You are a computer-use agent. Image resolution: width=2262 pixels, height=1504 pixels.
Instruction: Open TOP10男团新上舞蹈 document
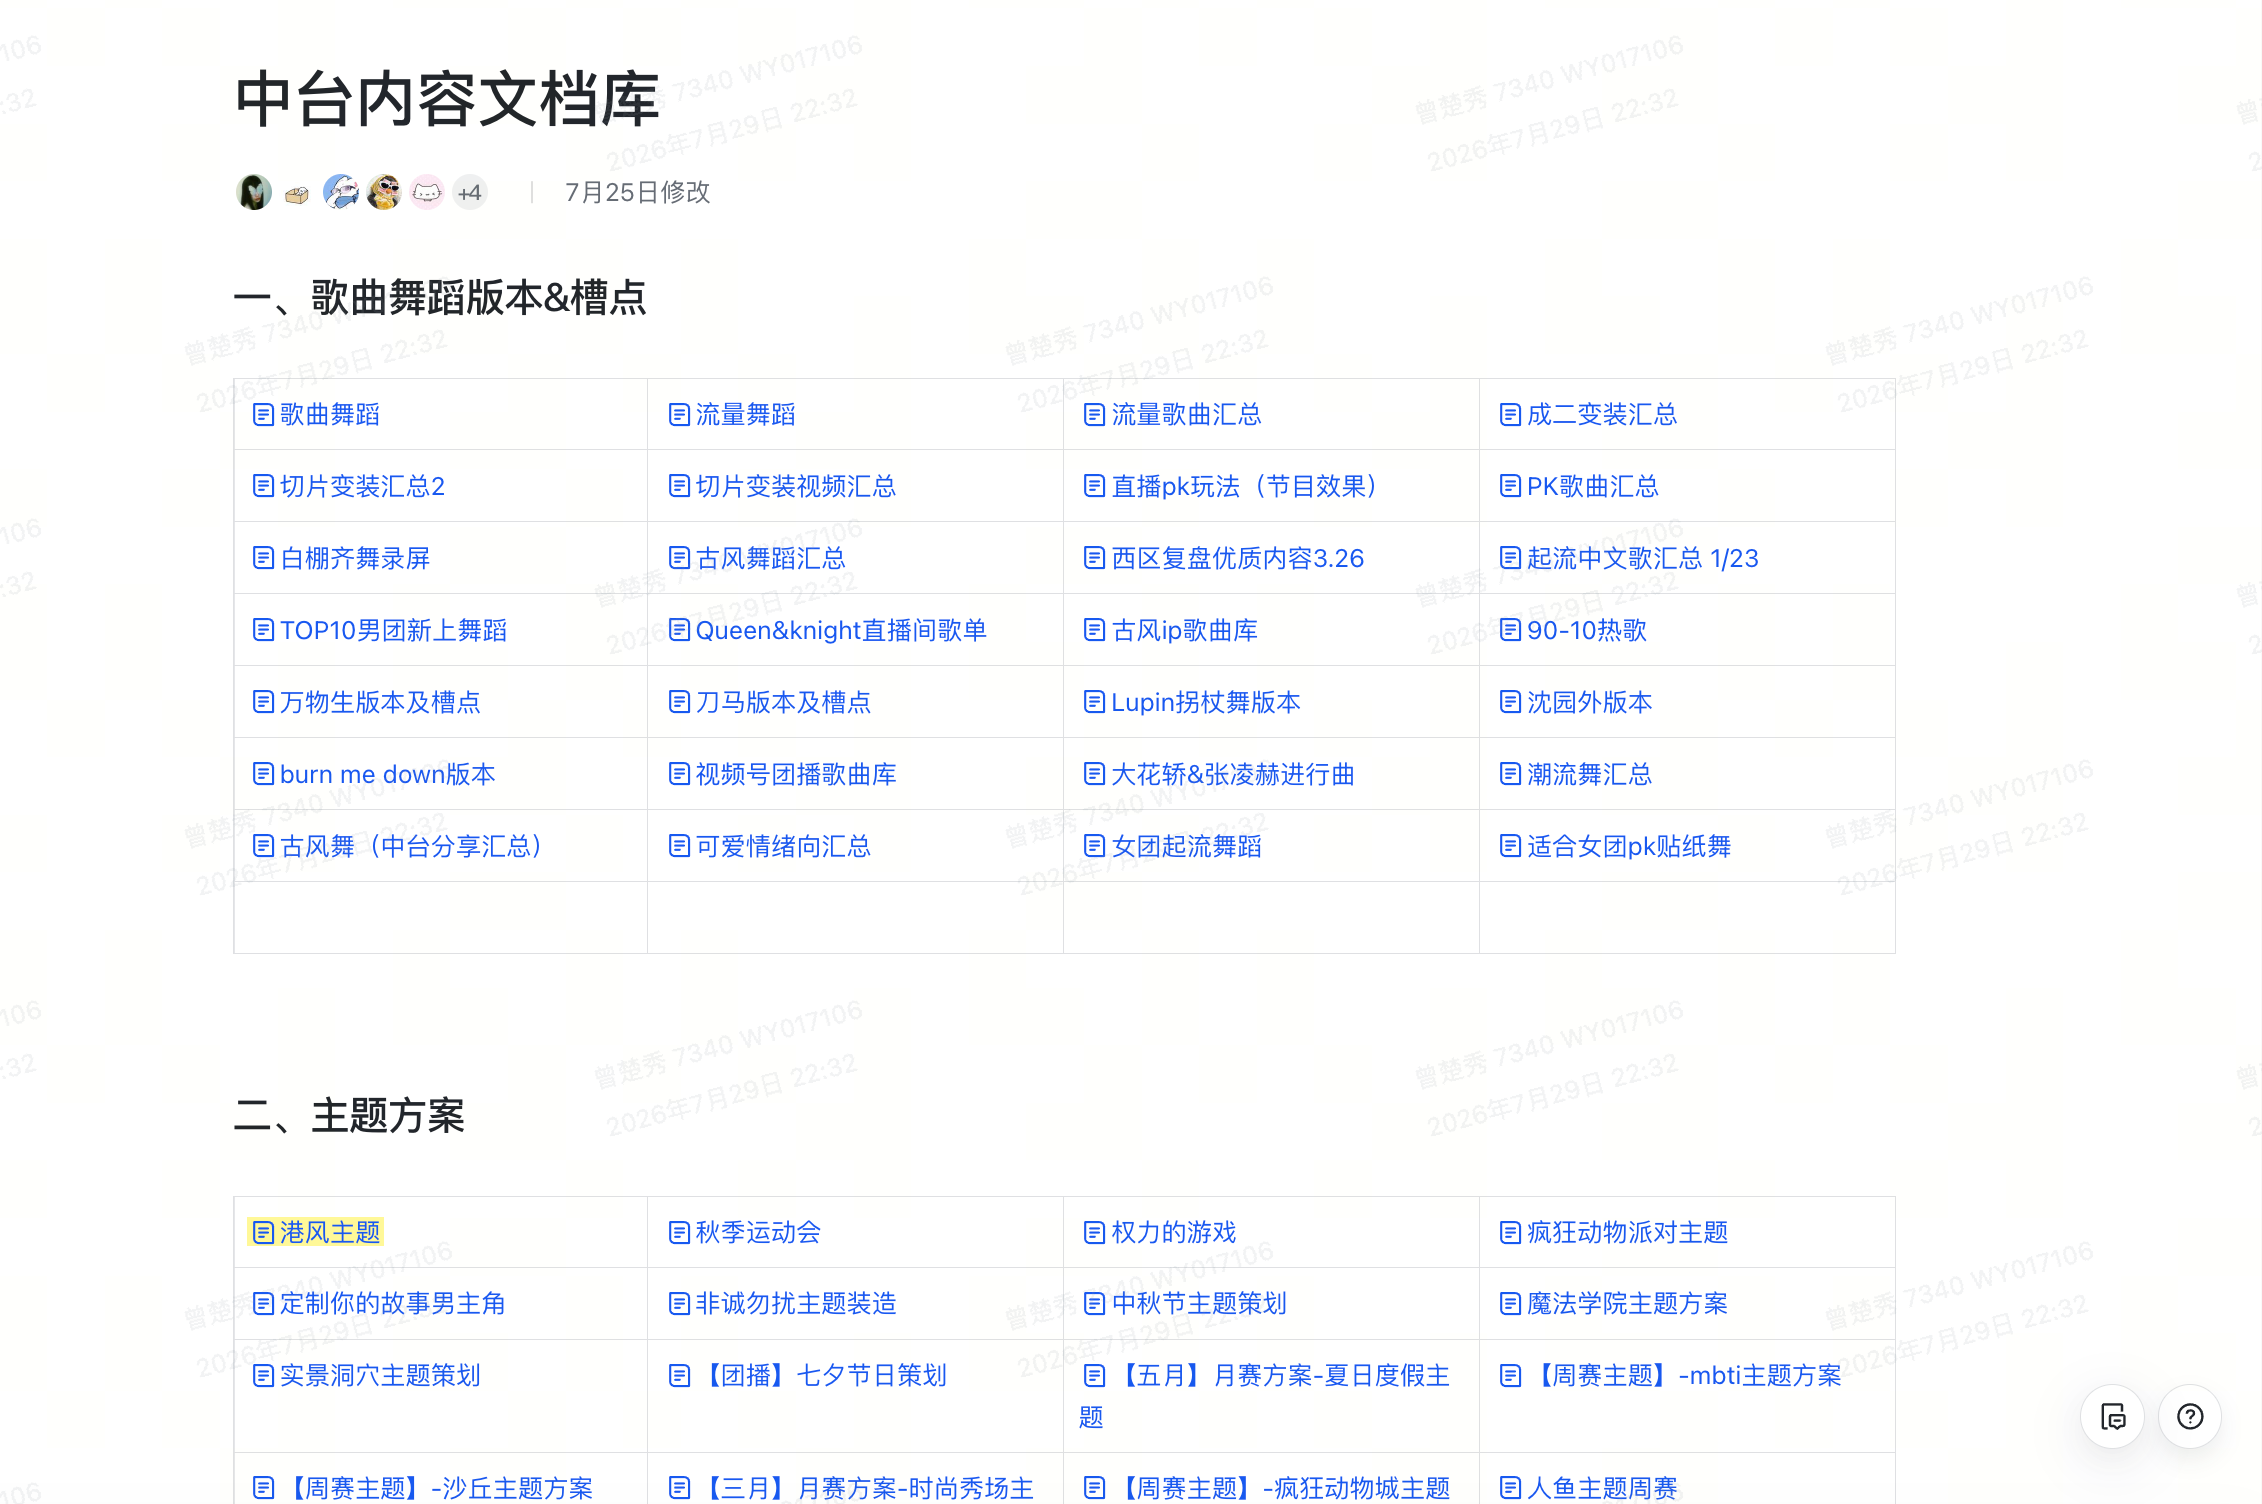(380, 630)
